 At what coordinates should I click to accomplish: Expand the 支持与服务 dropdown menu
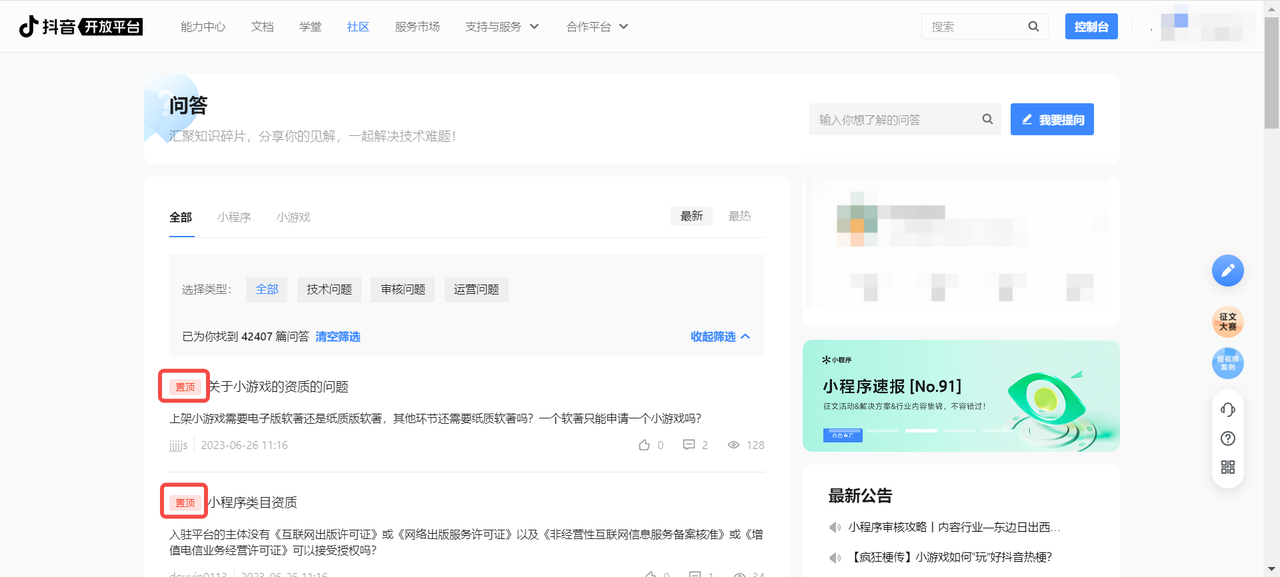pyautogui.click(x=502, y=27)
